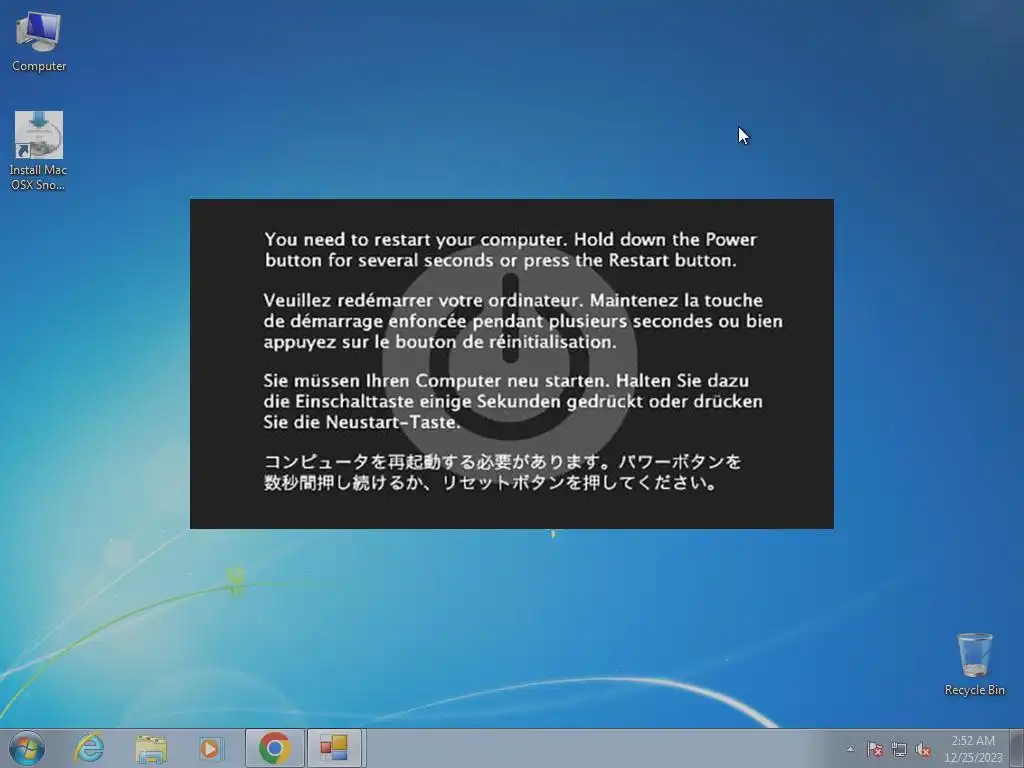Open the clock showing 2:52 AM
This screenshot has height=768, width=1024.
[973, 741]
